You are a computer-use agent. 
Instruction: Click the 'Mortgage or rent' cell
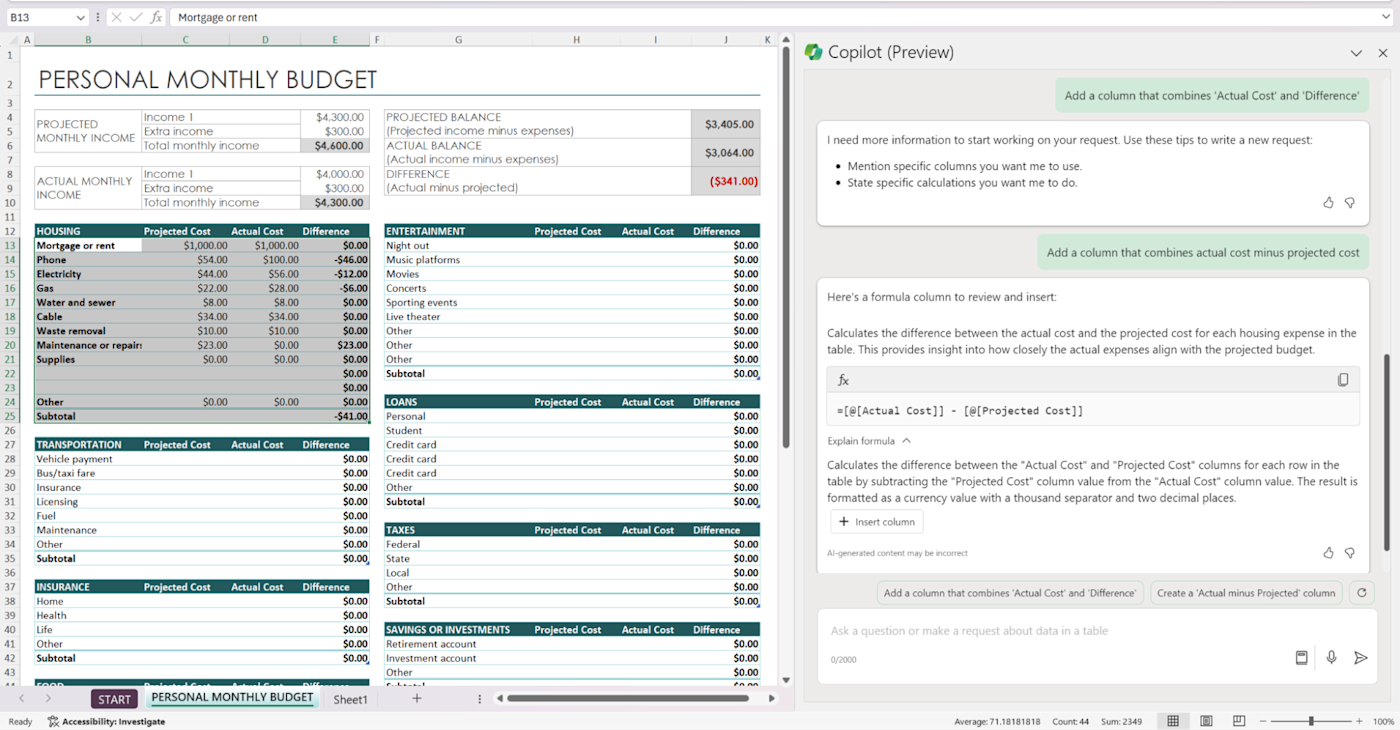click(x=88, y=245)
